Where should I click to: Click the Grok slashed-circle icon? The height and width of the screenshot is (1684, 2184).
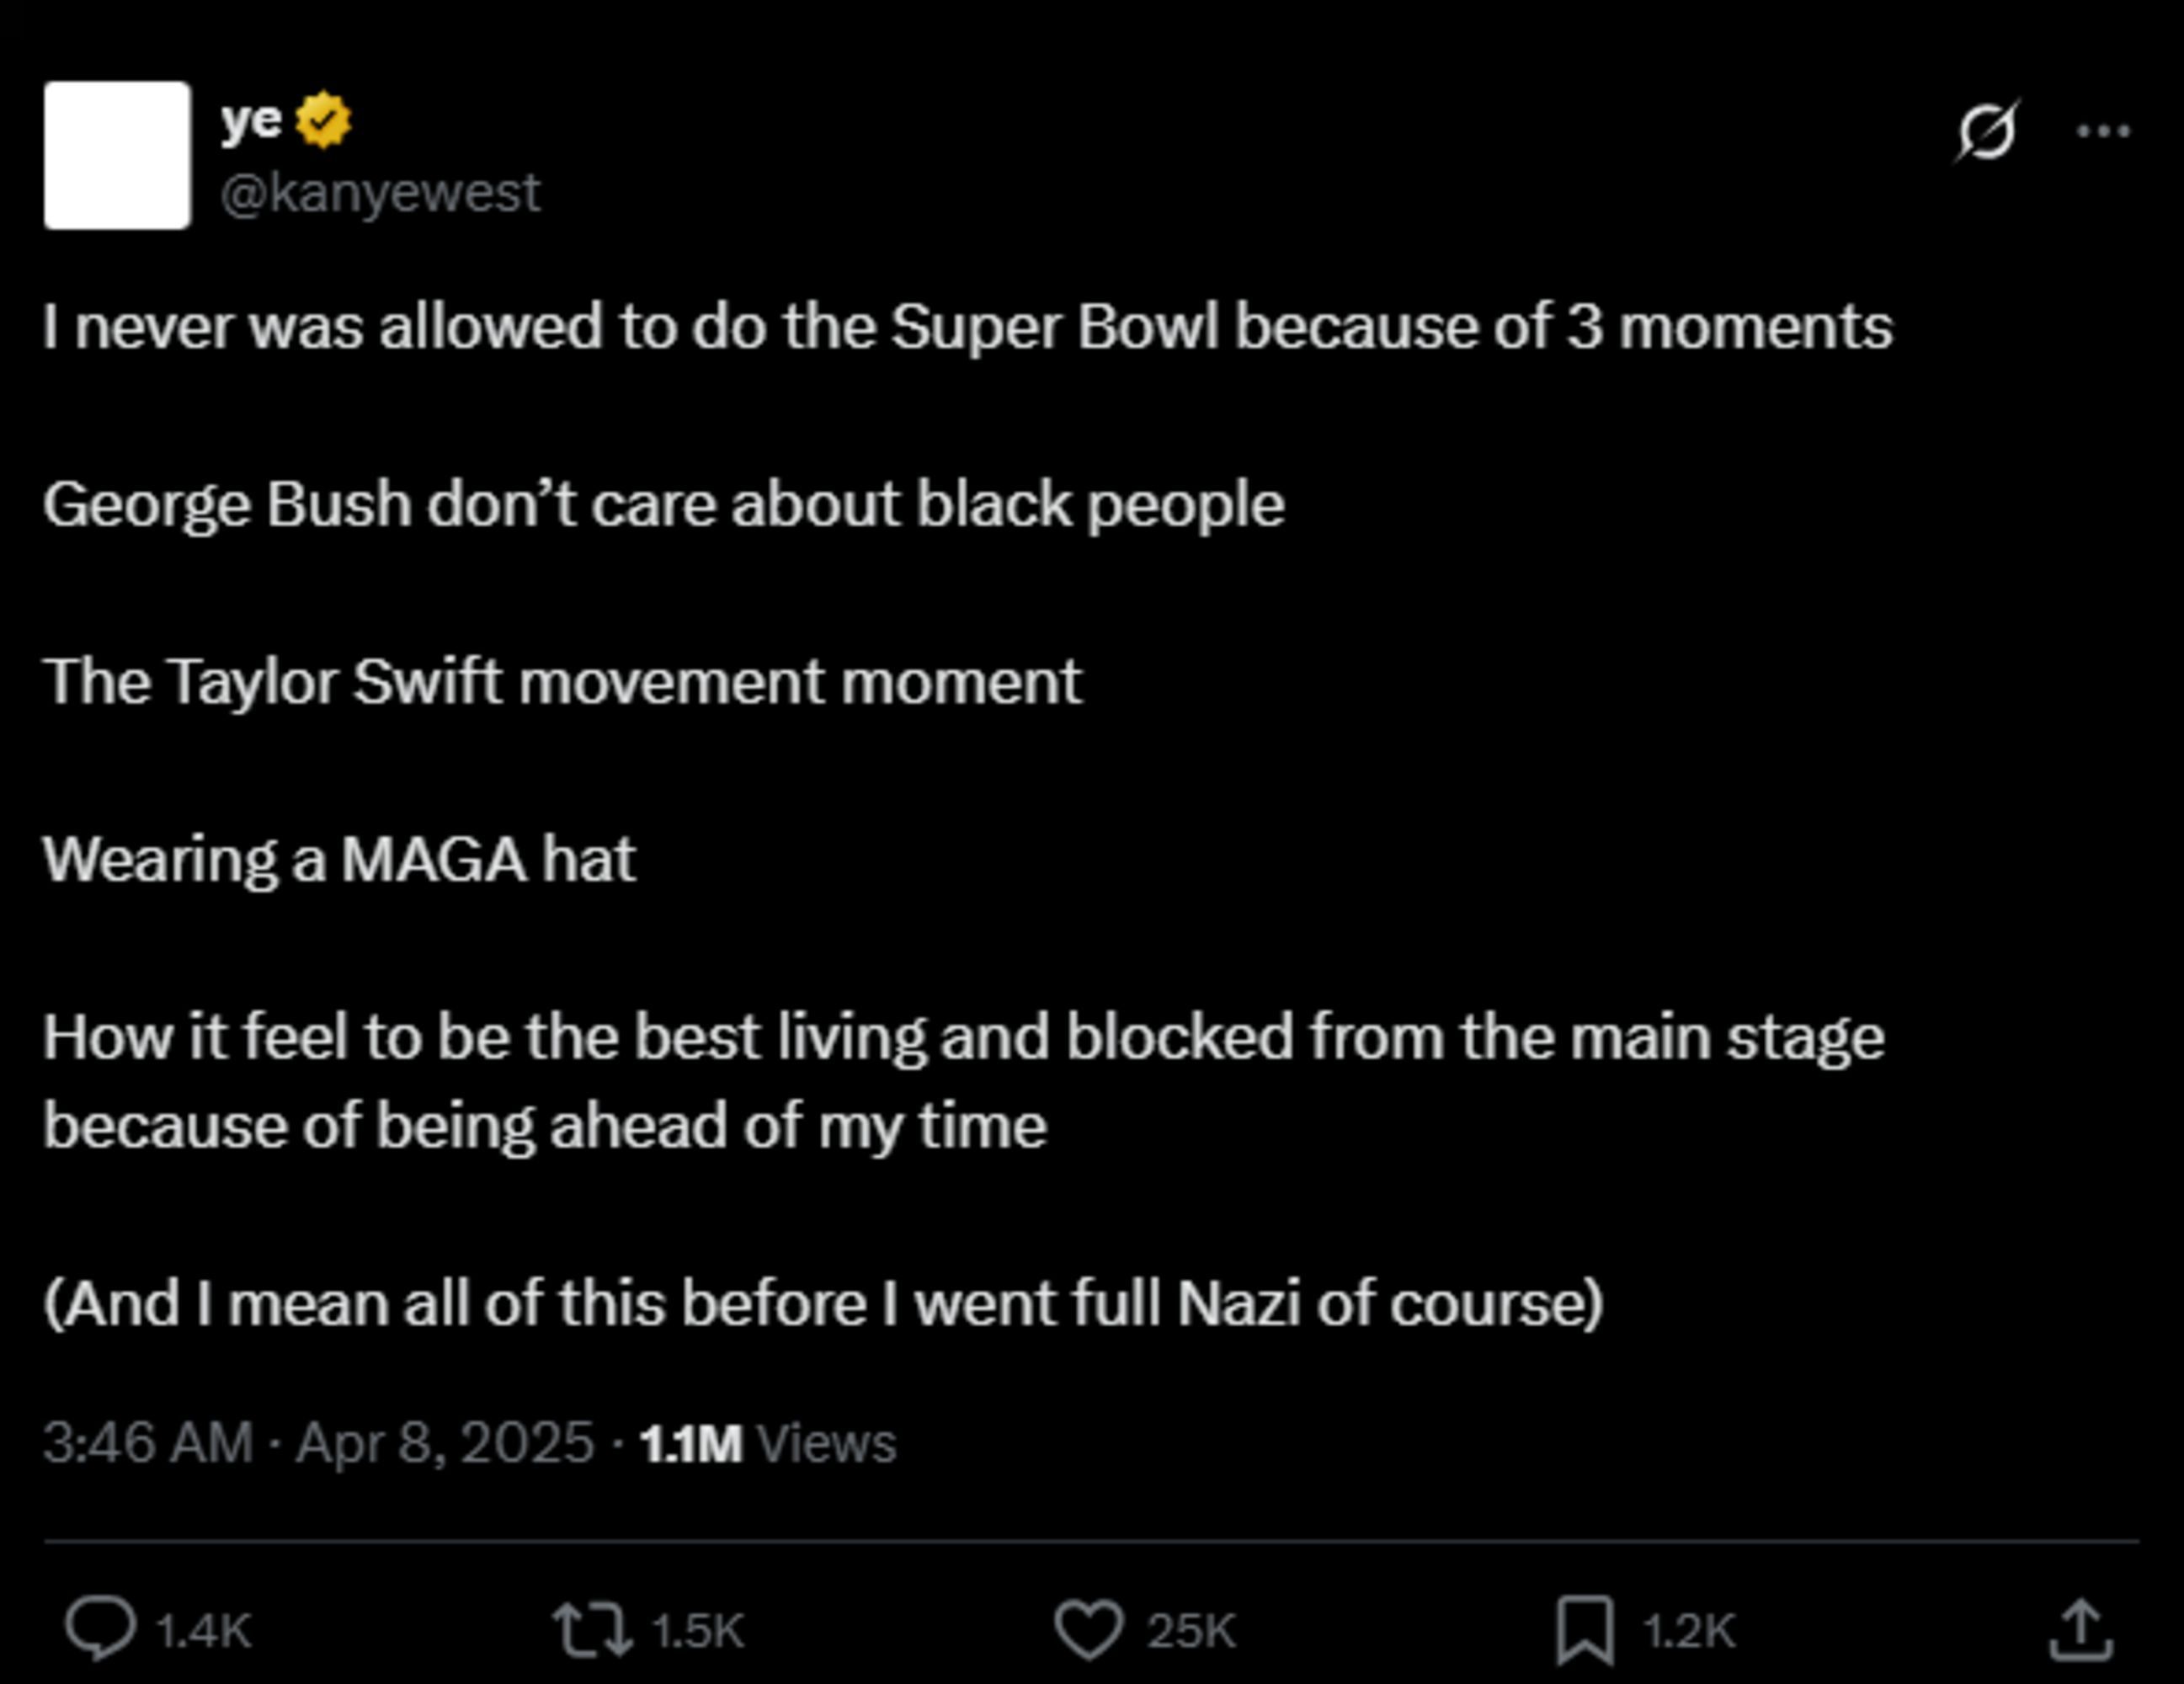pyautogui.click(x=1986, y=131)
